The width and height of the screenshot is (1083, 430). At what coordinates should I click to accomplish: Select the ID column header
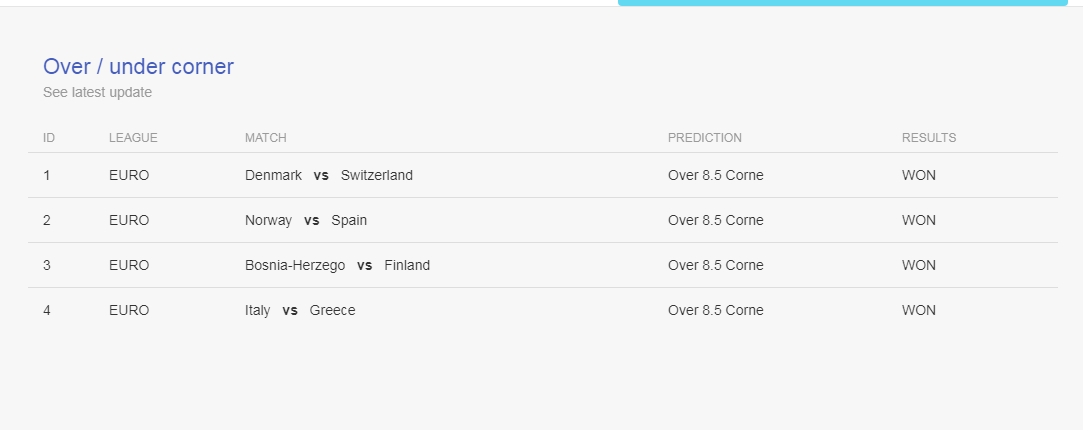(49, 138)
